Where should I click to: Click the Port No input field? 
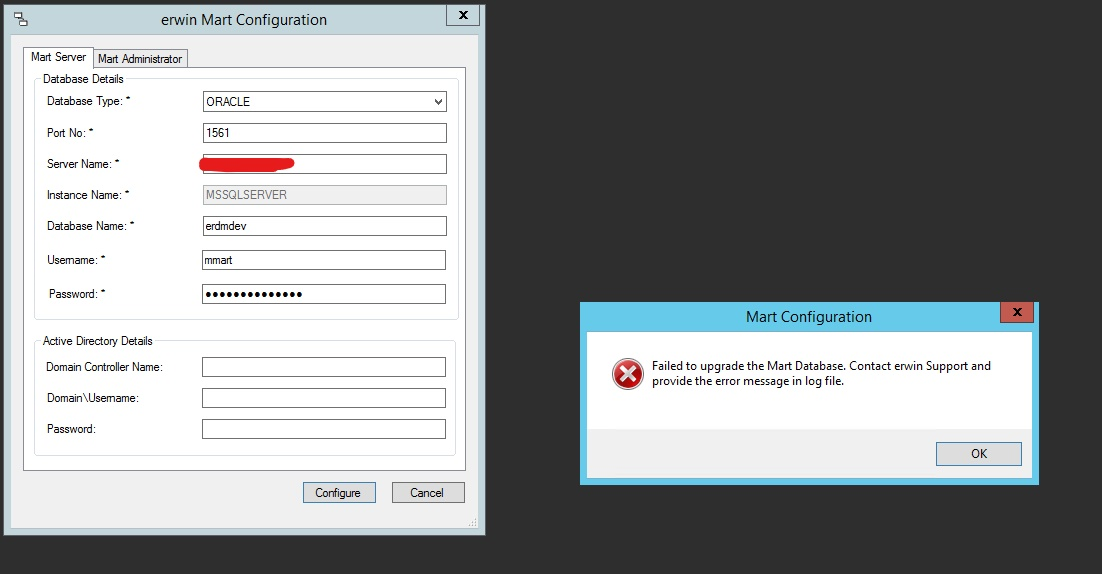pyautogui.click(x=325, y=133)
